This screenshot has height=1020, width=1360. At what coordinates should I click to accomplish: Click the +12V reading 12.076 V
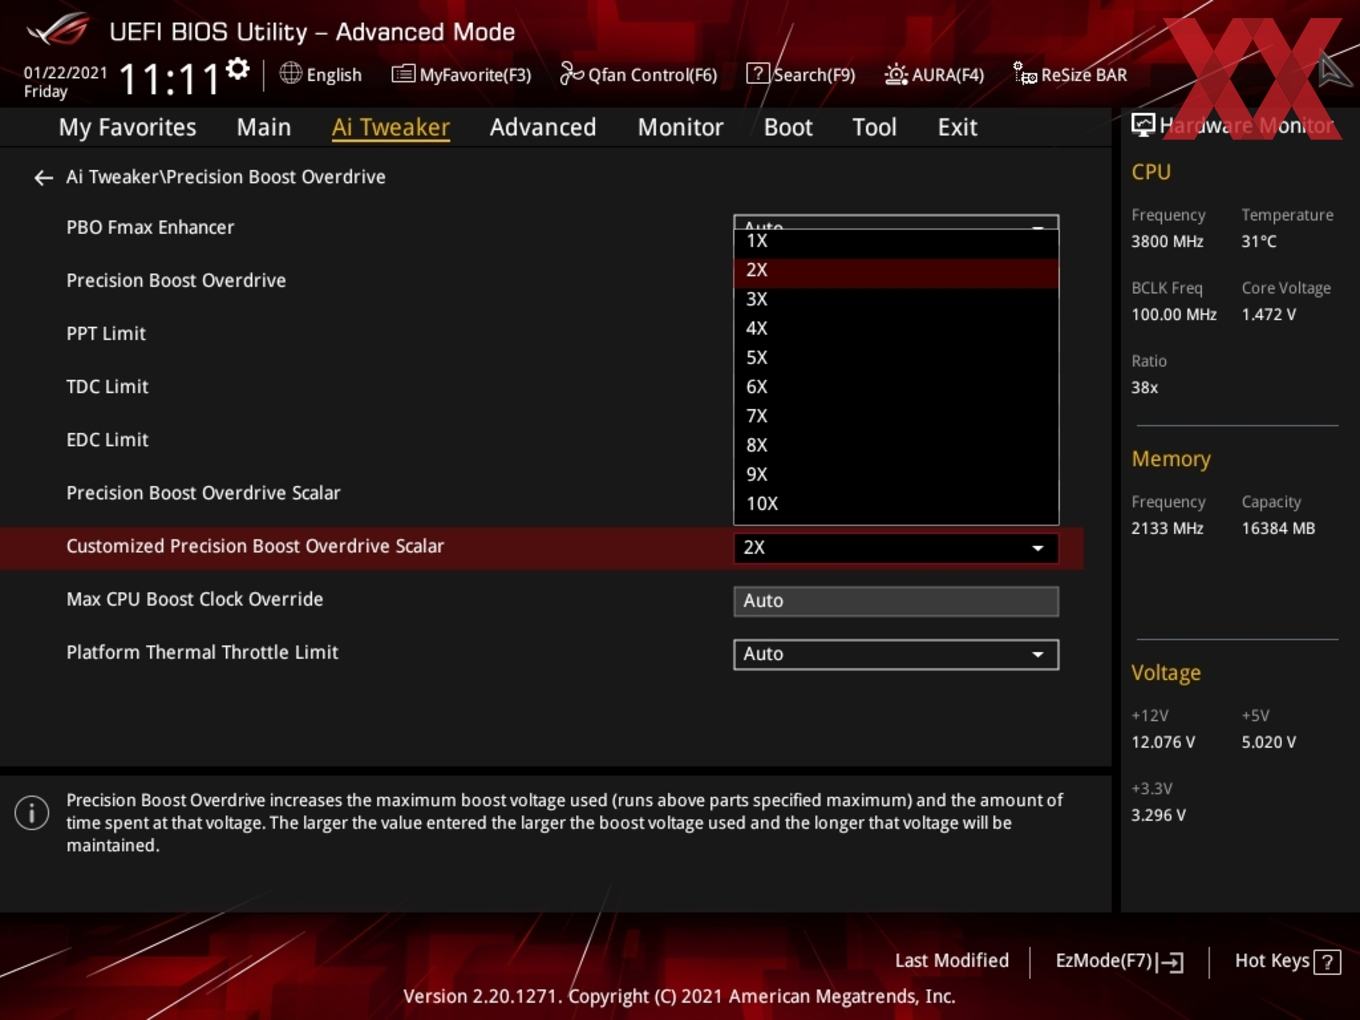1163,743
